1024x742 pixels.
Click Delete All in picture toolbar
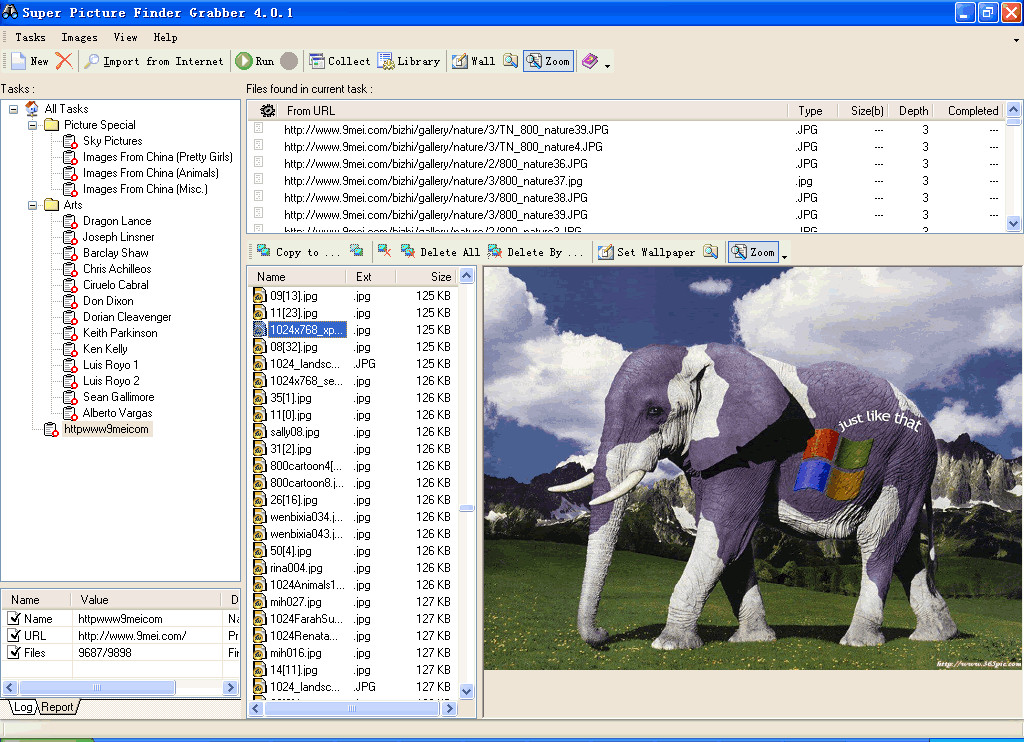point(440,252)
